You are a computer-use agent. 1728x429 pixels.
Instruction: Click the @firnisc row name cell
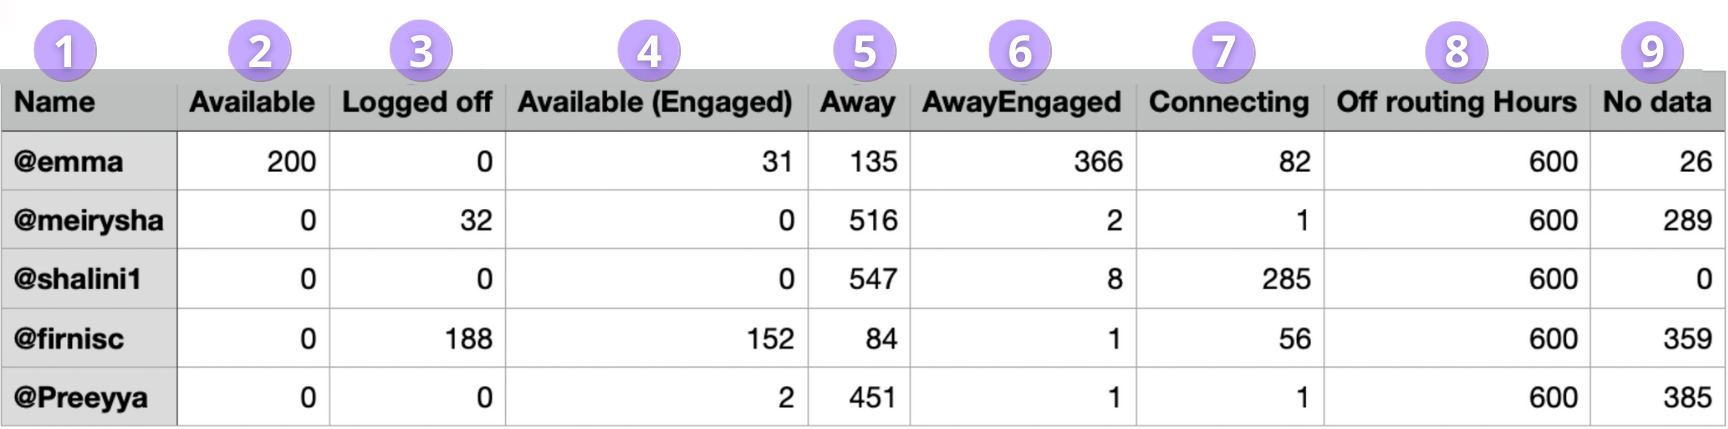click(x=69, y=338)
